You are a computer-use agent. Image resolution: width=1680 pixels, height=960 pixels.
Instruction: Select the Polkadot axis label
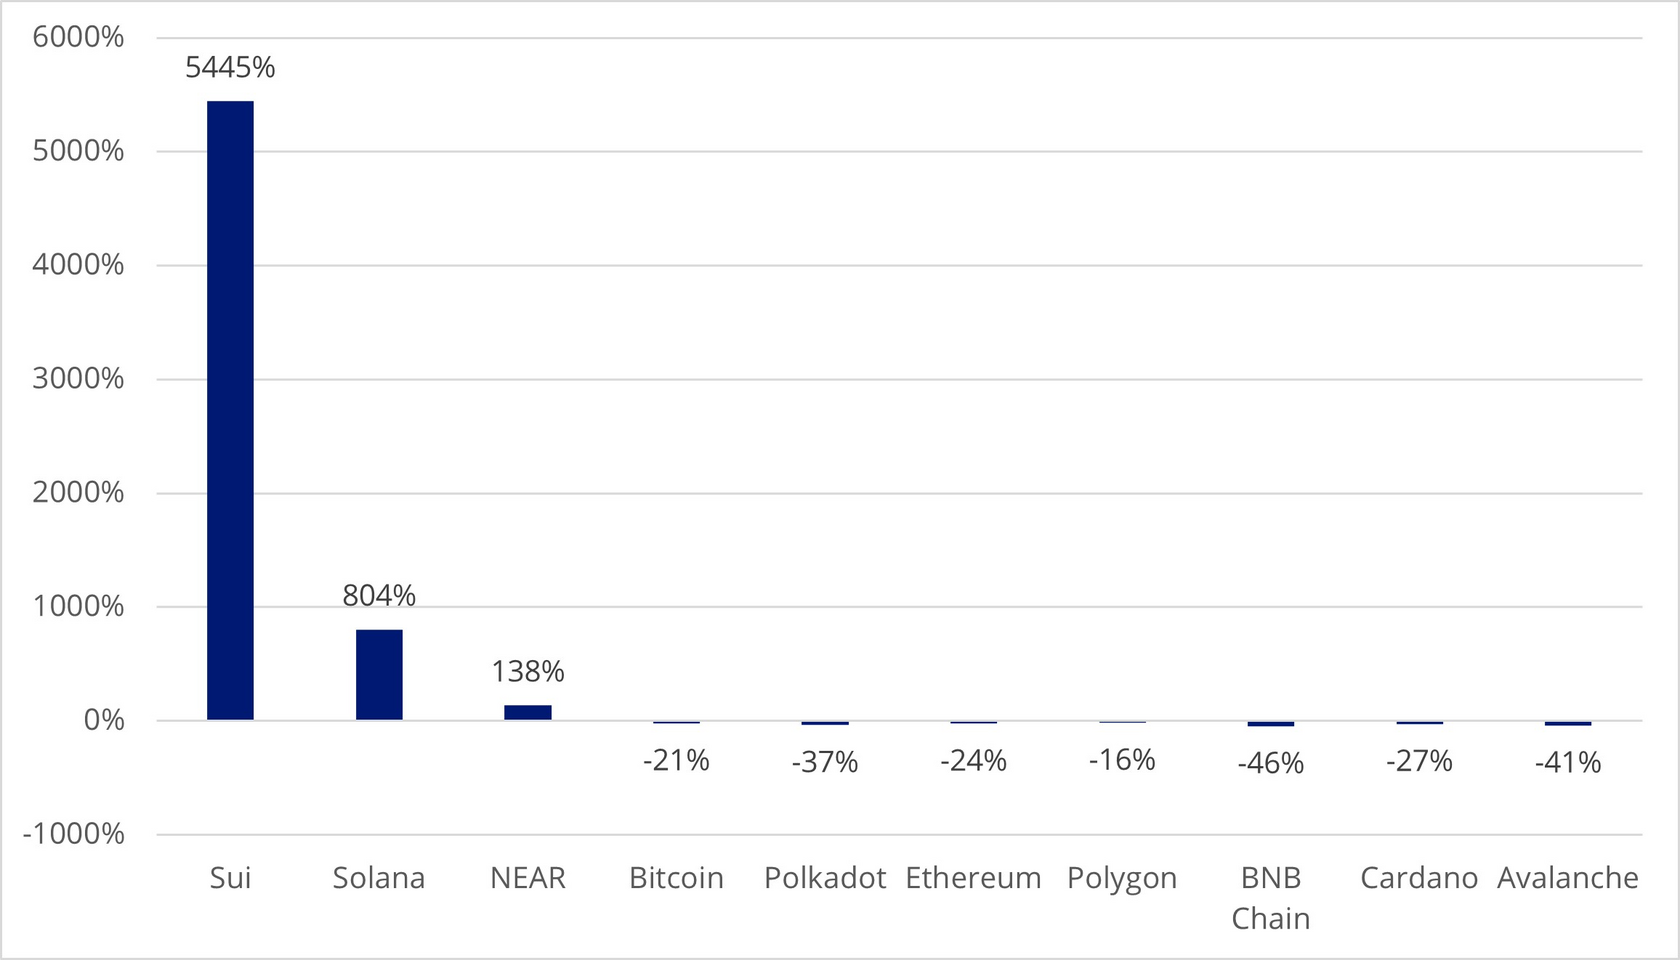point(825,878)
